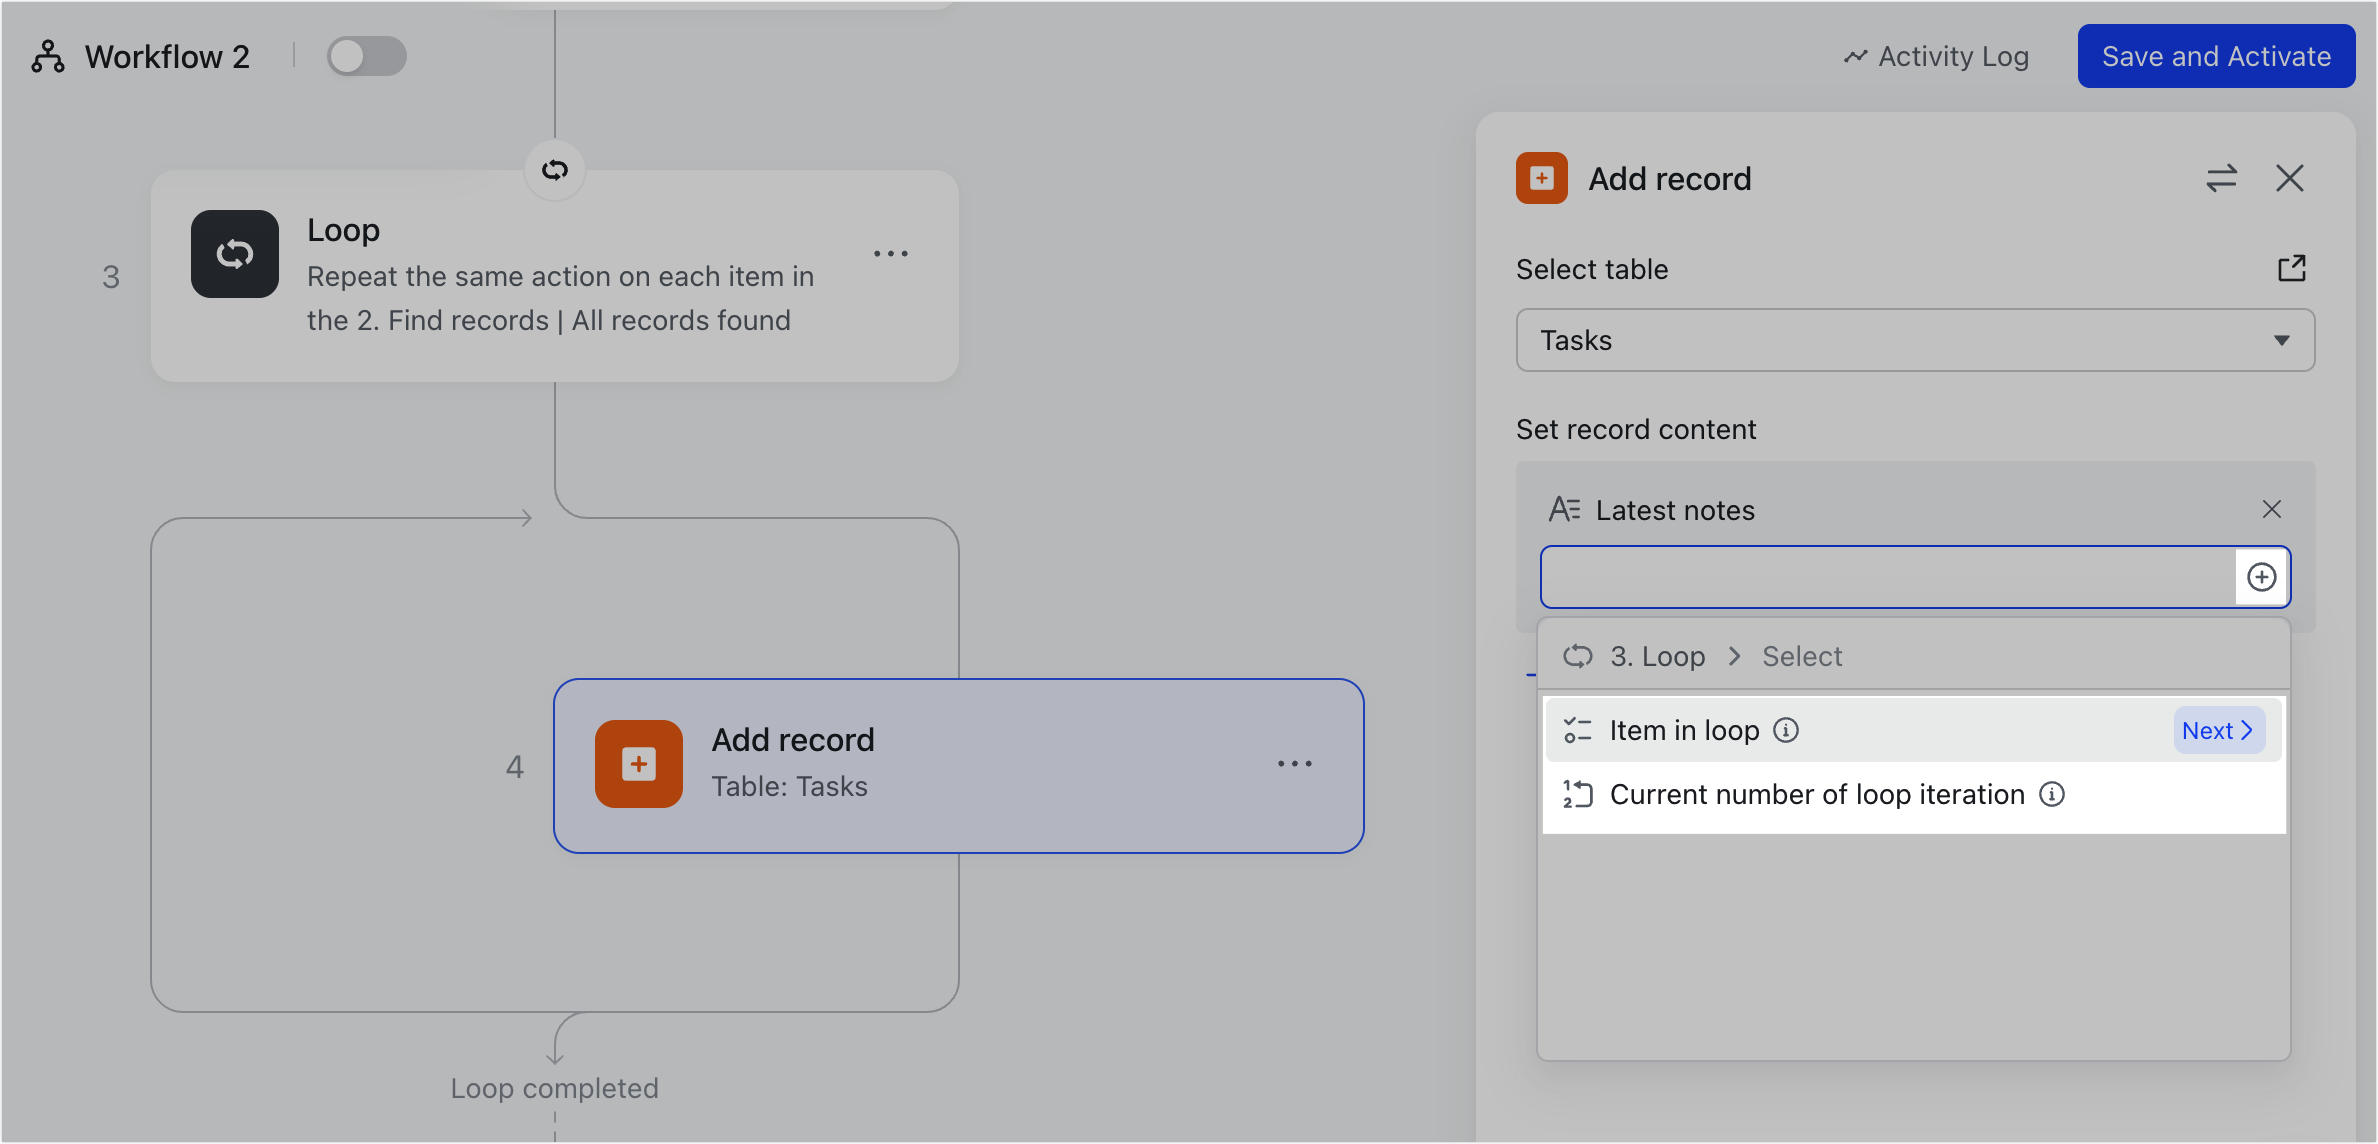Click Next to expand Item in loop
2378x1144 pixels.
click(x=2218, y=730)
